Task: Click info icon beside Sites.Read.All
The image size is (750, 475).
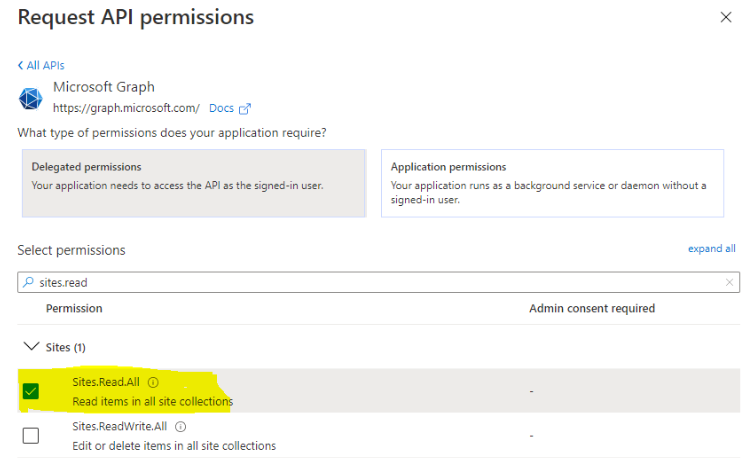Action: tap(153, 382)
